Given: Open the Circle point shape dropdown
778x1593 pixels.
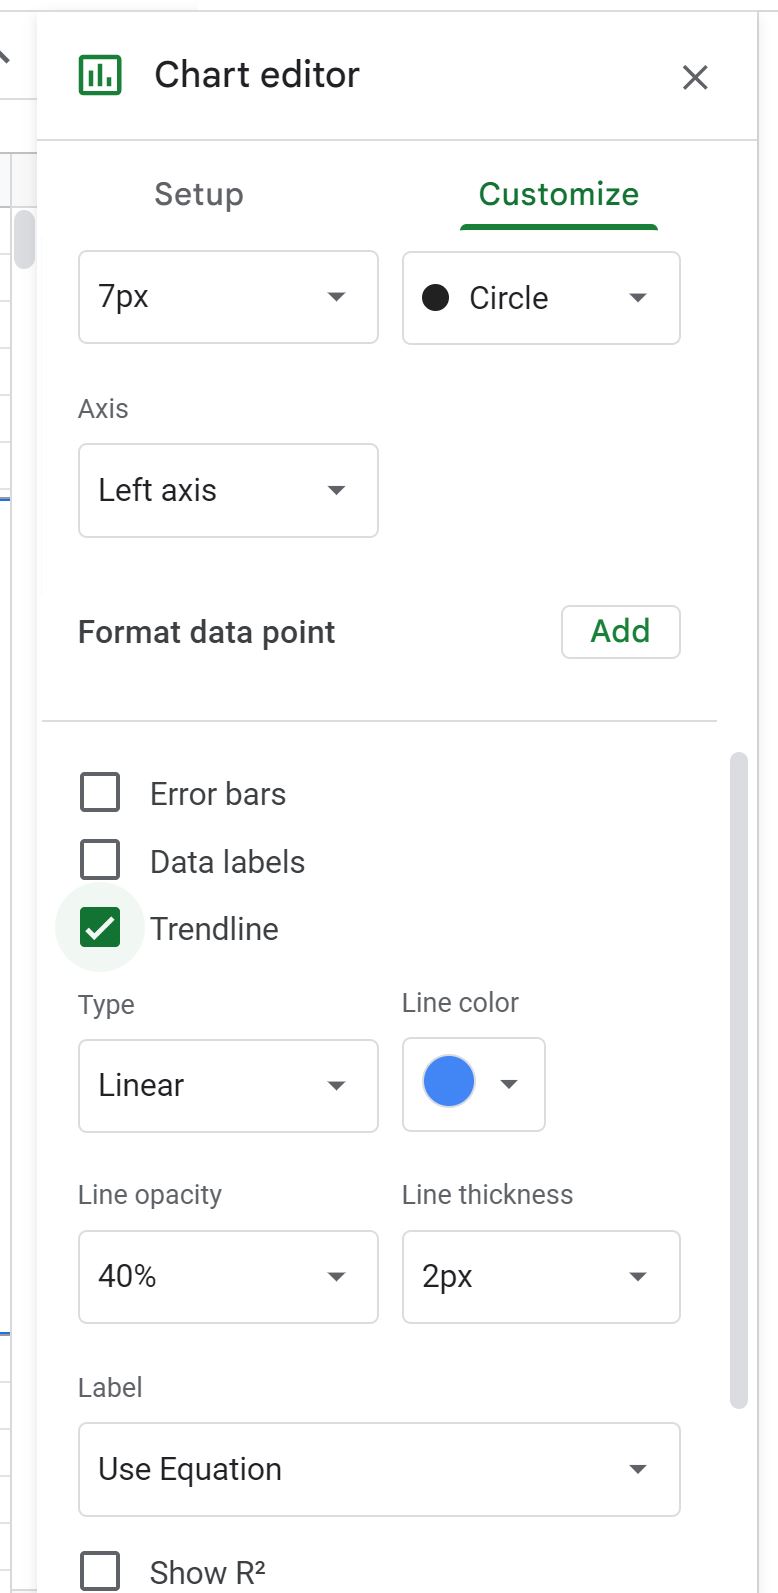Looking at the screenshot, I should click(x=541, y=298).
